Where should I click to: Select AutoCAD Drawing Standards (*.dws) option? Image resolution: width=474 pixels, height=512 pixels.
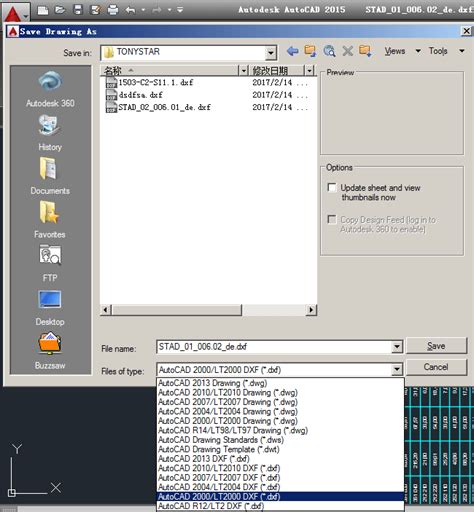point(280,440)
